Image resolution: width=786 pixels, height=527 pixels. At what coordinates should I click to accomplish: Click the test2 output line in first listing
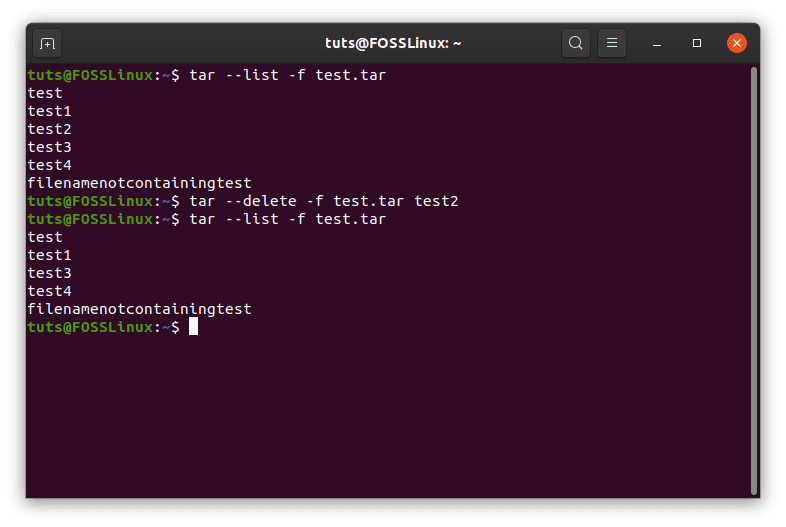[x=49, y=129]
